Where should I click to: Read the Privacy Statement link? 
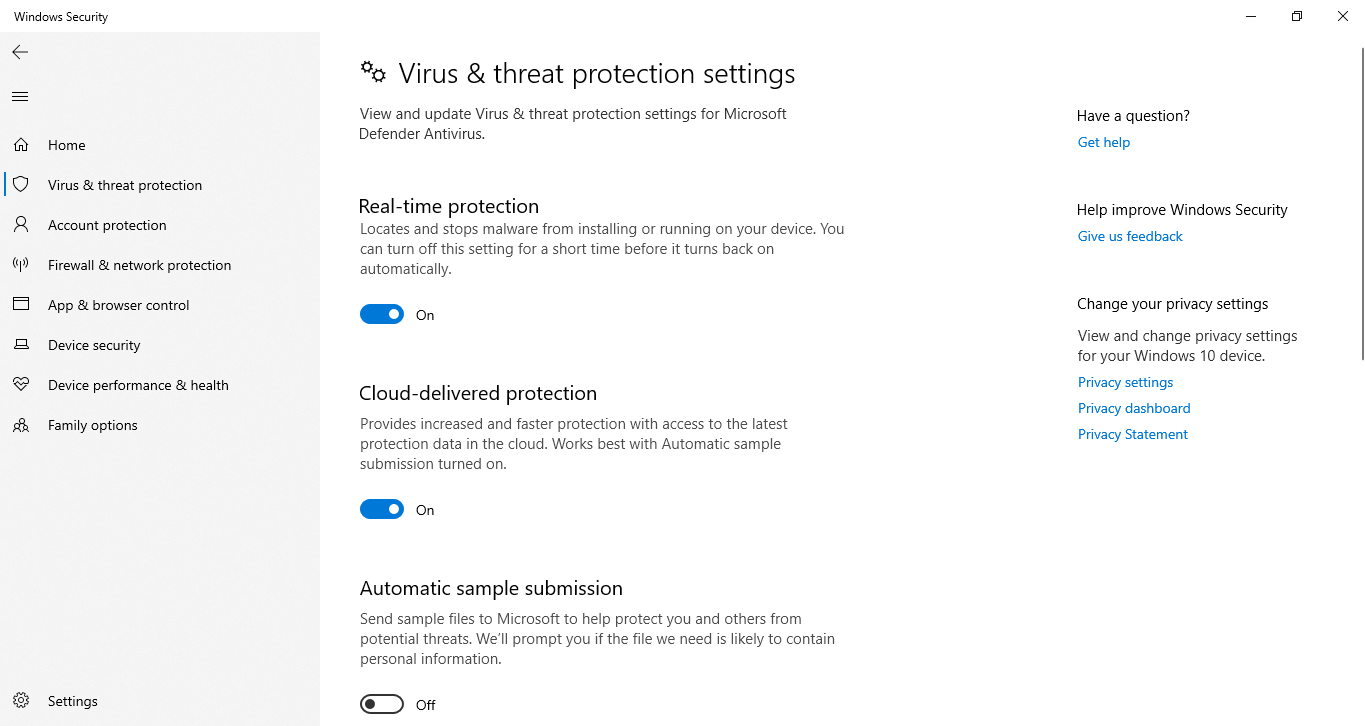tap(1133, 435)
